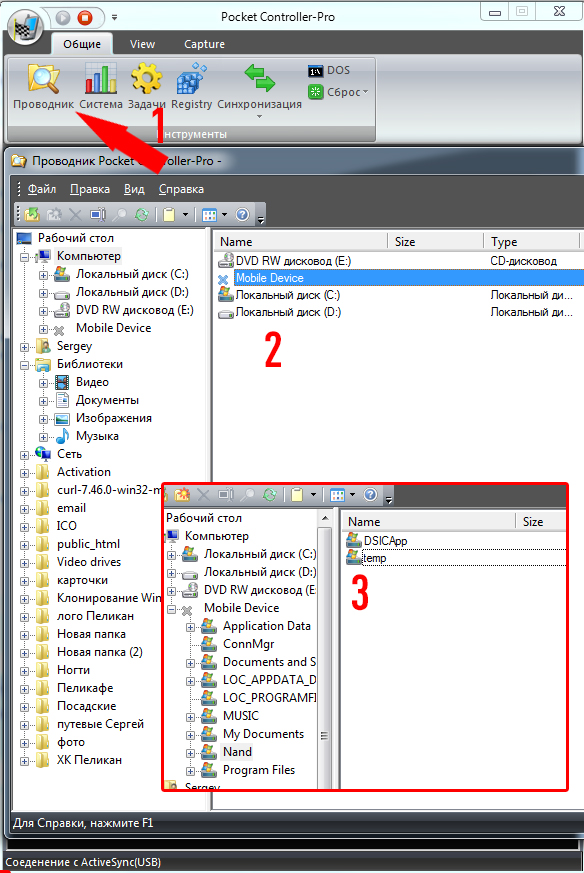The image size is (584, 873).
Task: Open toolbar options arrow at upper toolbar end
Action: (x=261, y=219)
